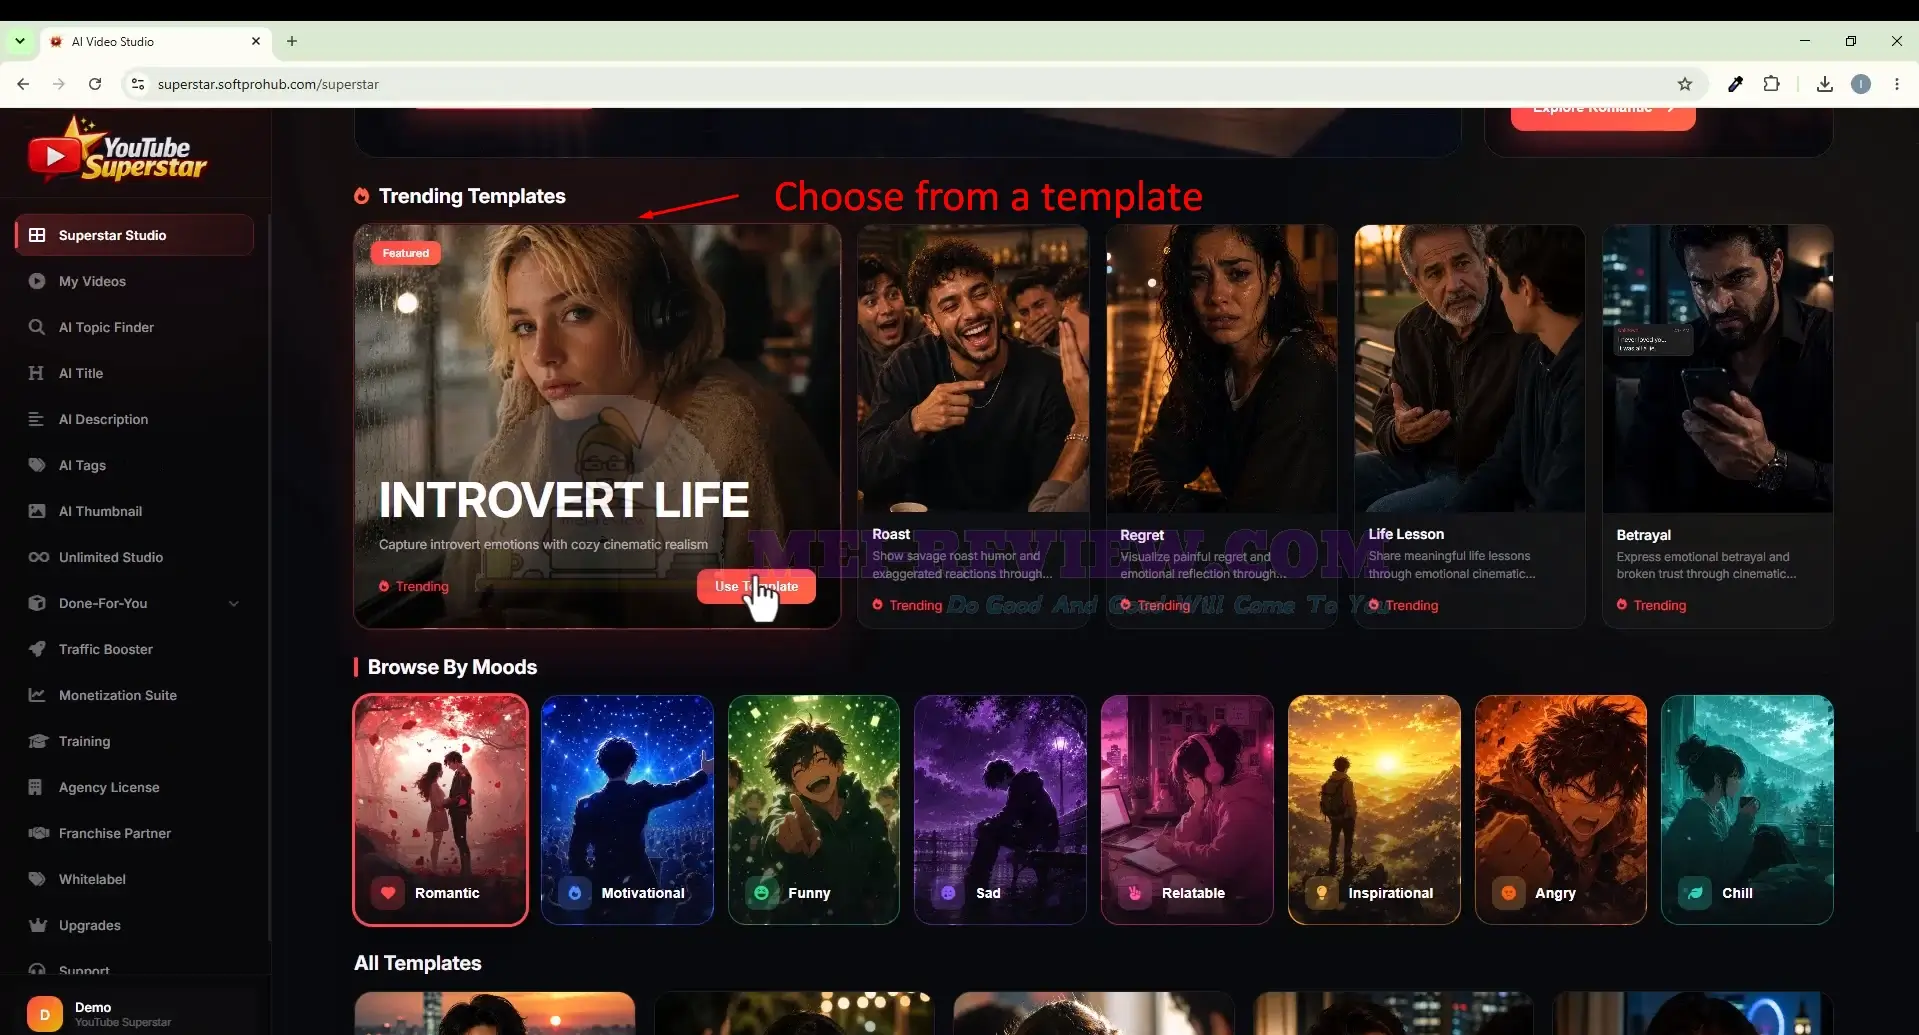
Task: Click the Unlimited Studio infinity icon
Action: coord(38,557)
